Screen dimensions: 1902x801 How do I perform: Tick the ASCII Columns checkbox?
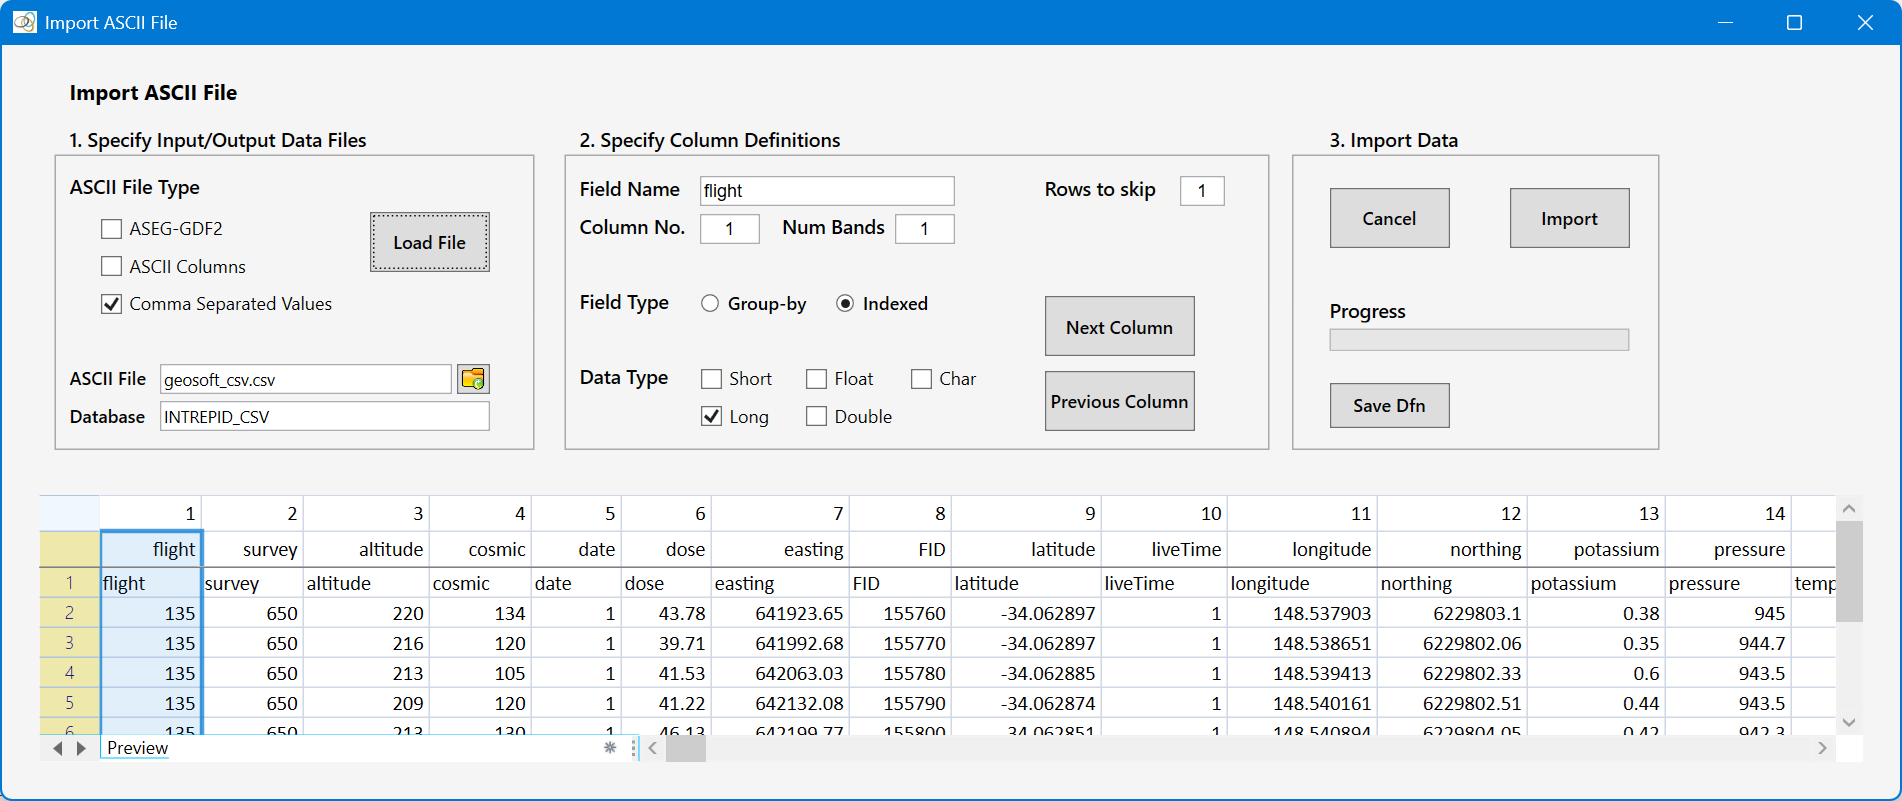111,266
